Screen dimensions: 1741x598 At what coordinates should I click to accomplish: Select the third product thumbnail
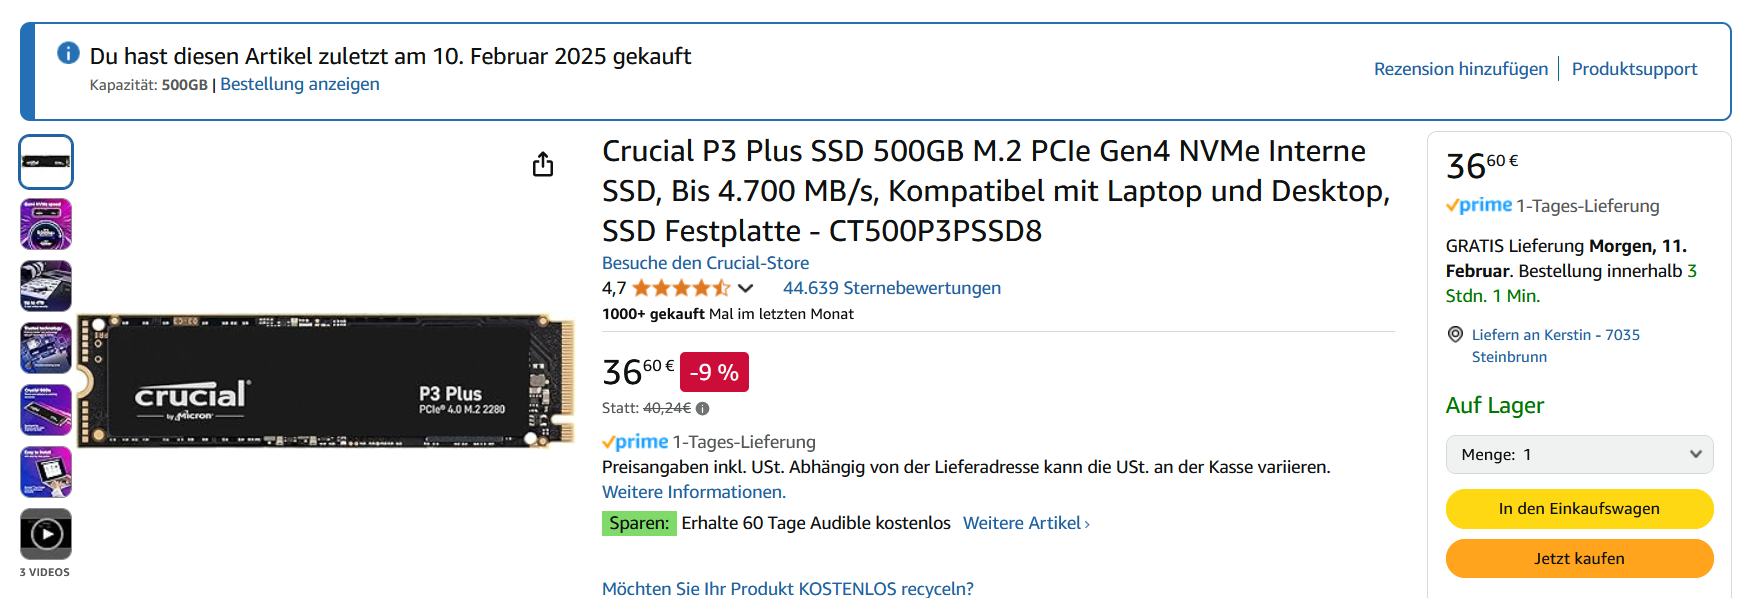point(46,286)
